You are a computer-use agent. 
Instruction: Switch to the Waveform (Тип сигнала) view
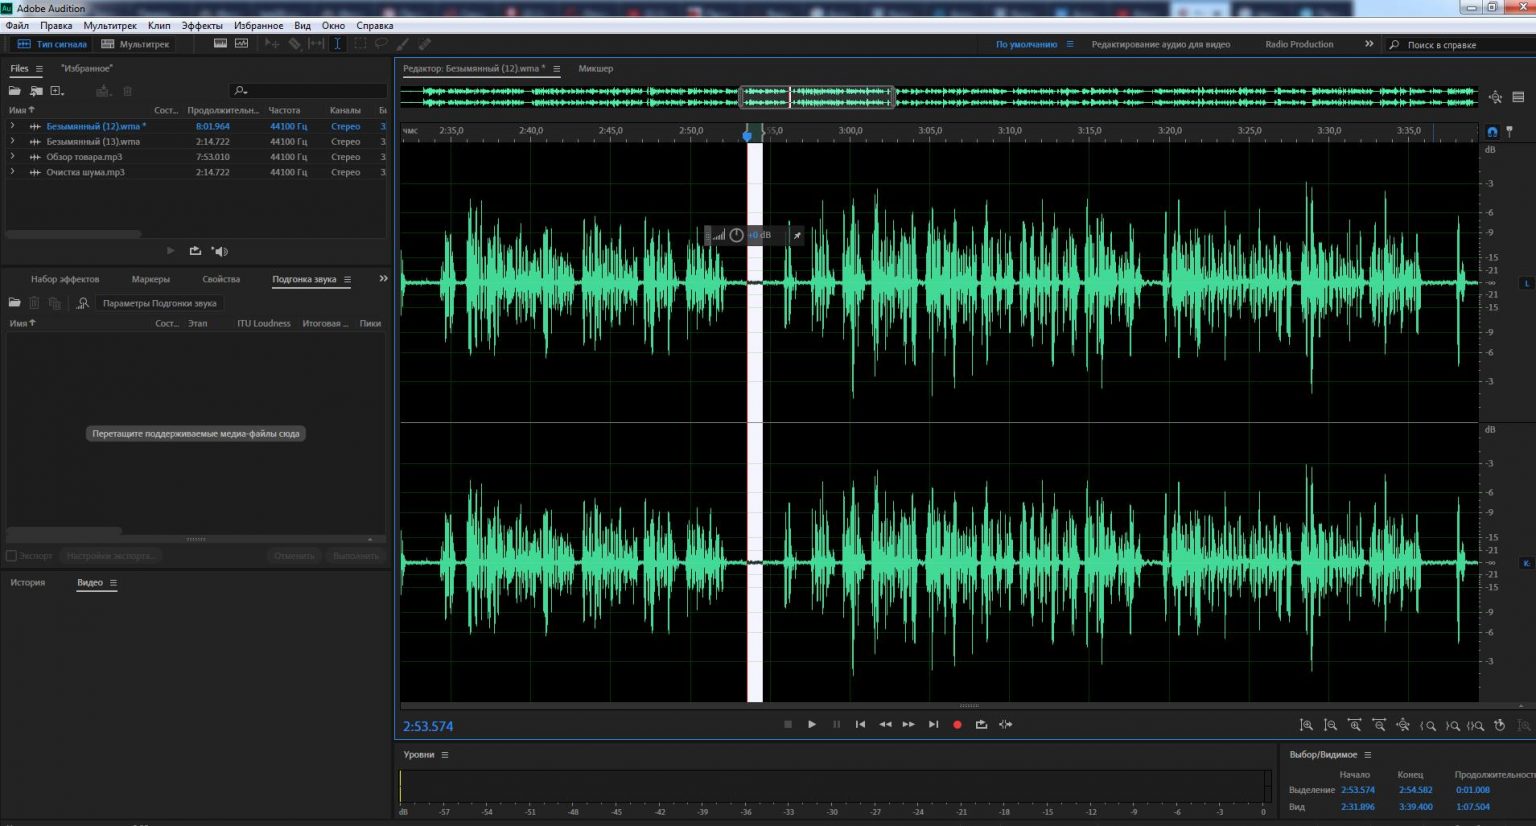(53, 44)
